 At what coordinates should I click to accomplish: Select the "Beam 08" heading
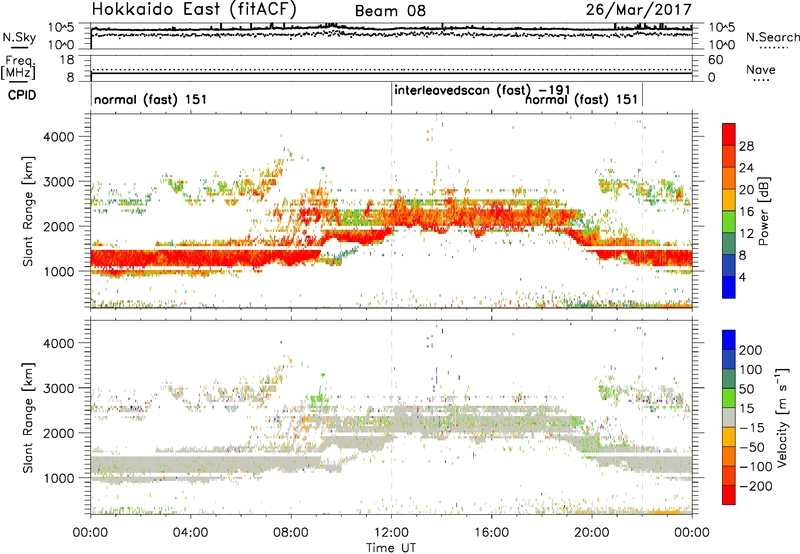tap(390, 11)
